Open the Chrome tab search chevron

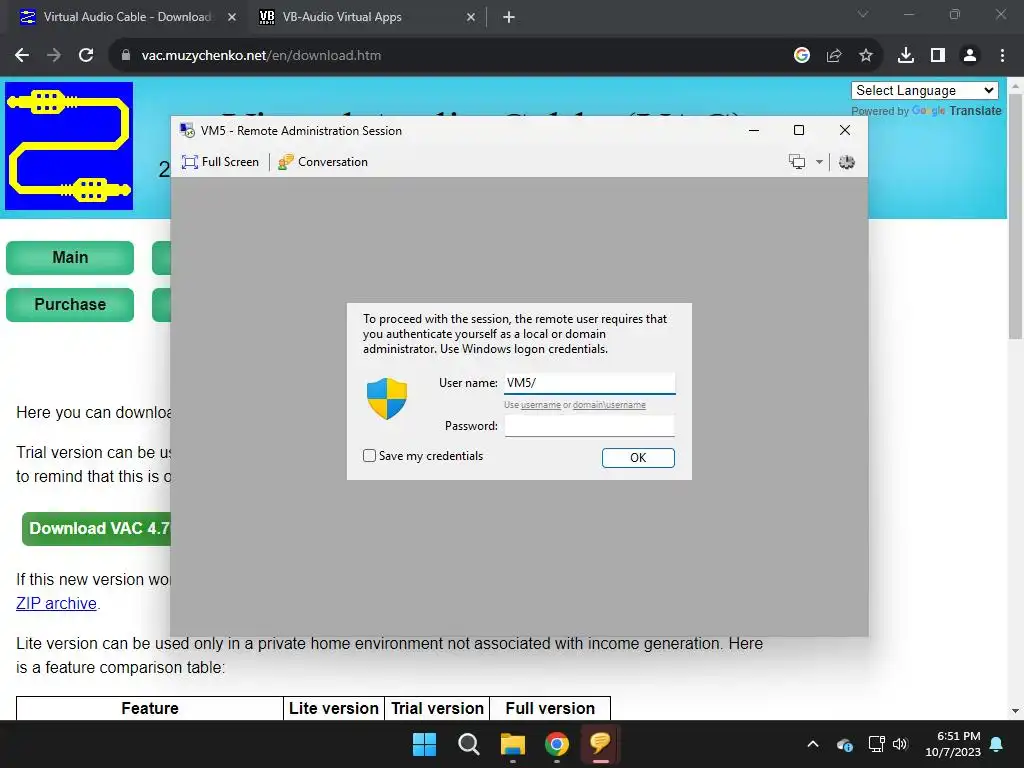(863, 14)
